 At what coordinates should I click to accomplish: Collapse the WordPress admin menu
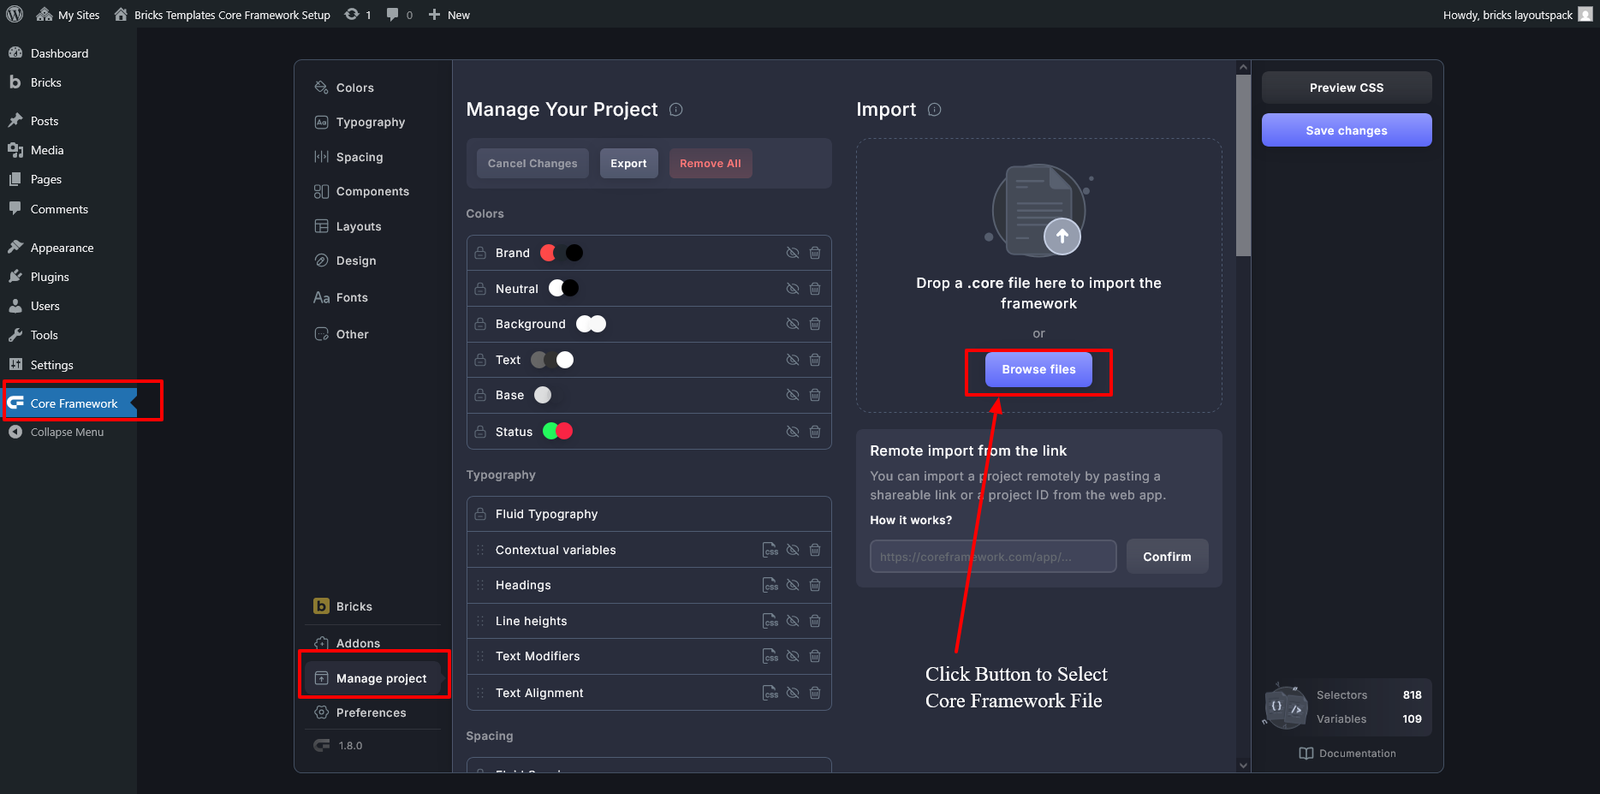pos(56,432)
